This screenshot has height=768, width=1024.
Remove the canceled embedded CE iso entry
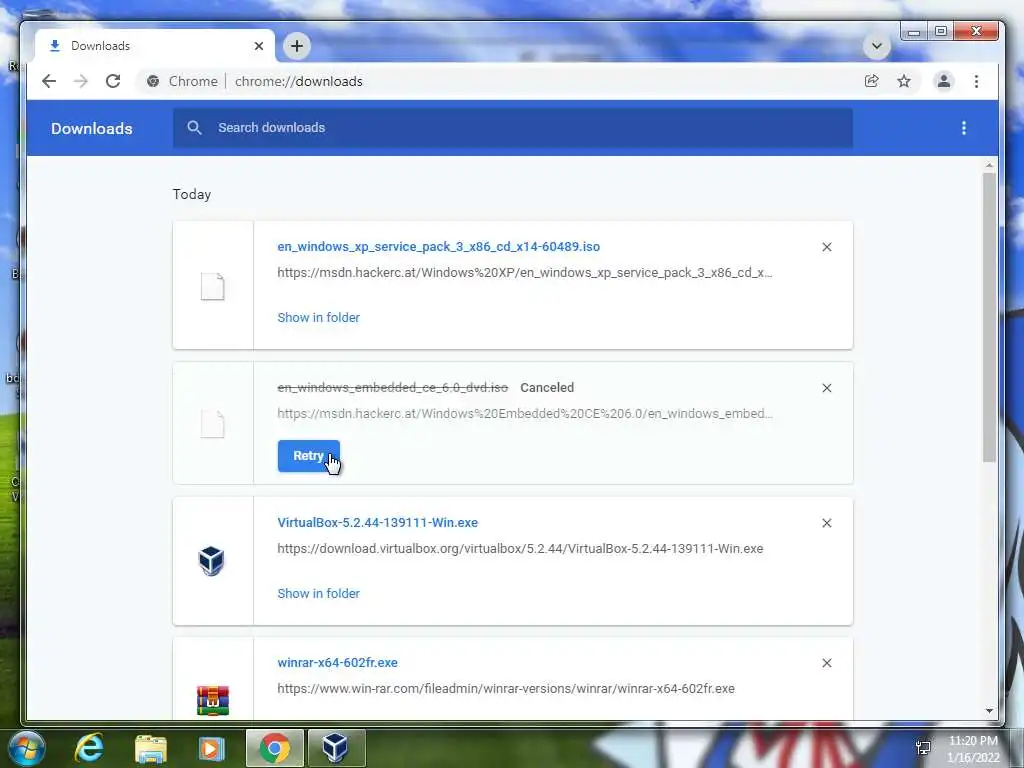pyautogui.click(x=827, y=388)
